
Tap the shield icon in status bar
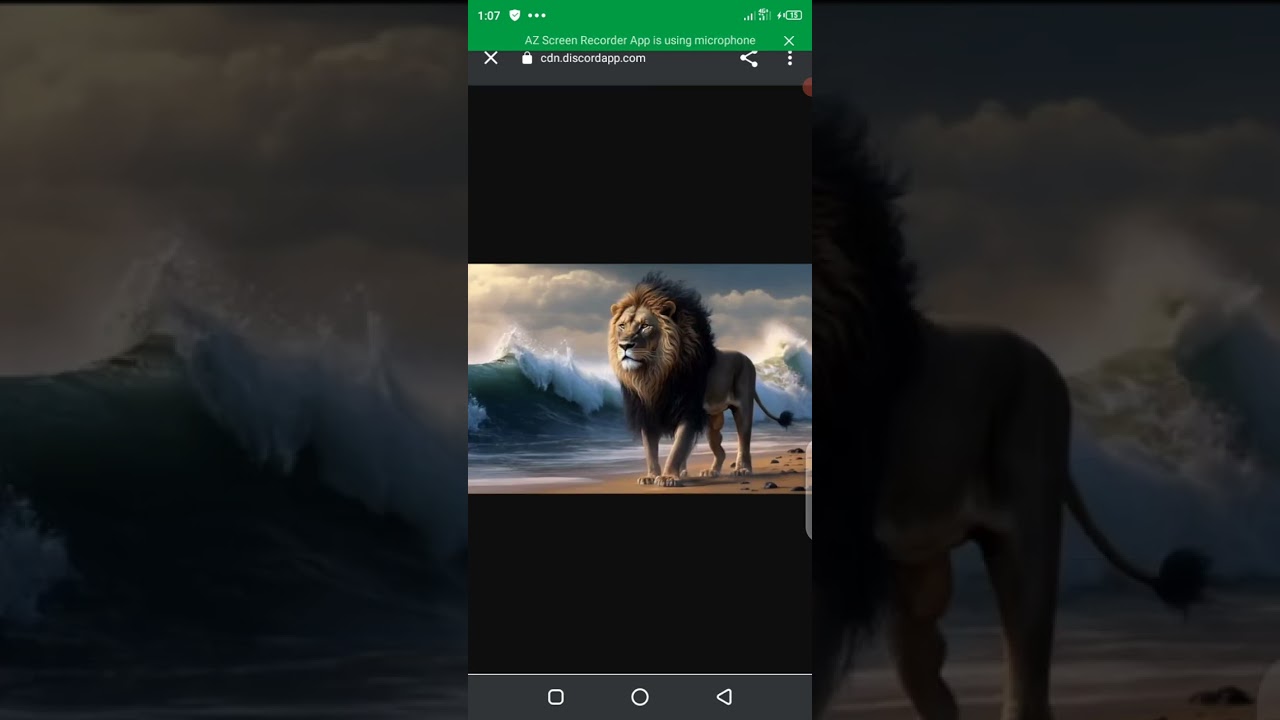click(515, 15)
